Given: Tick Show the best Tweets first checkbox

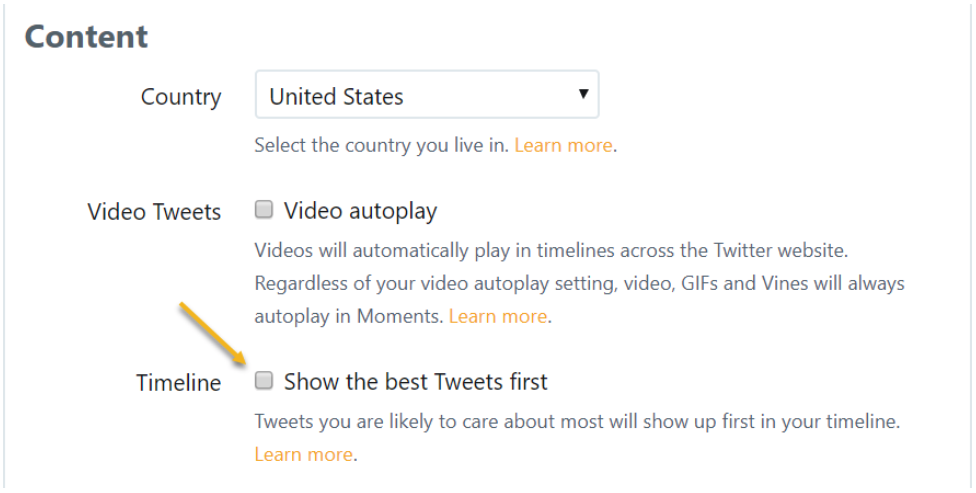Looking at the screenshot, I should [264, 380].
